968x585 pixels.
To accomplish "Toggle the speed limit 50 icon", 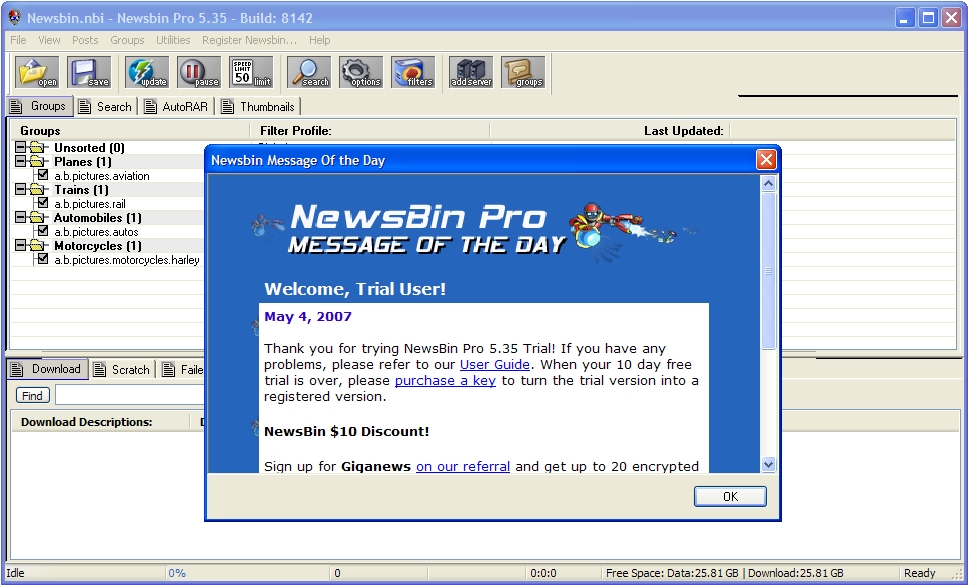I will point(251,72).
